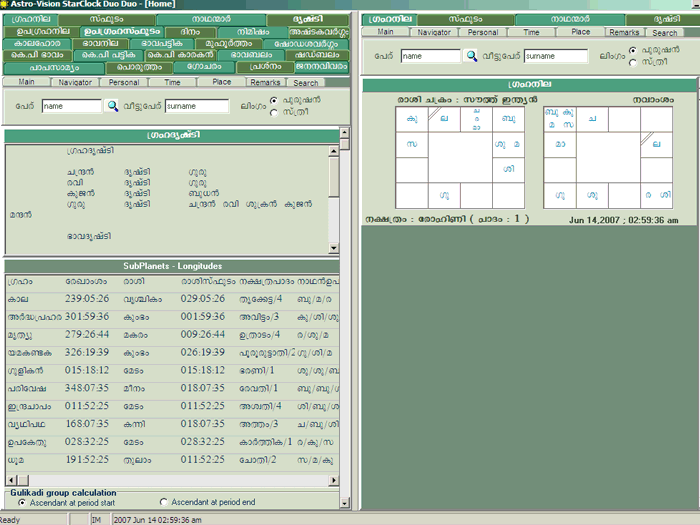Open the Navigator tab in the left pane

point(75,83)
